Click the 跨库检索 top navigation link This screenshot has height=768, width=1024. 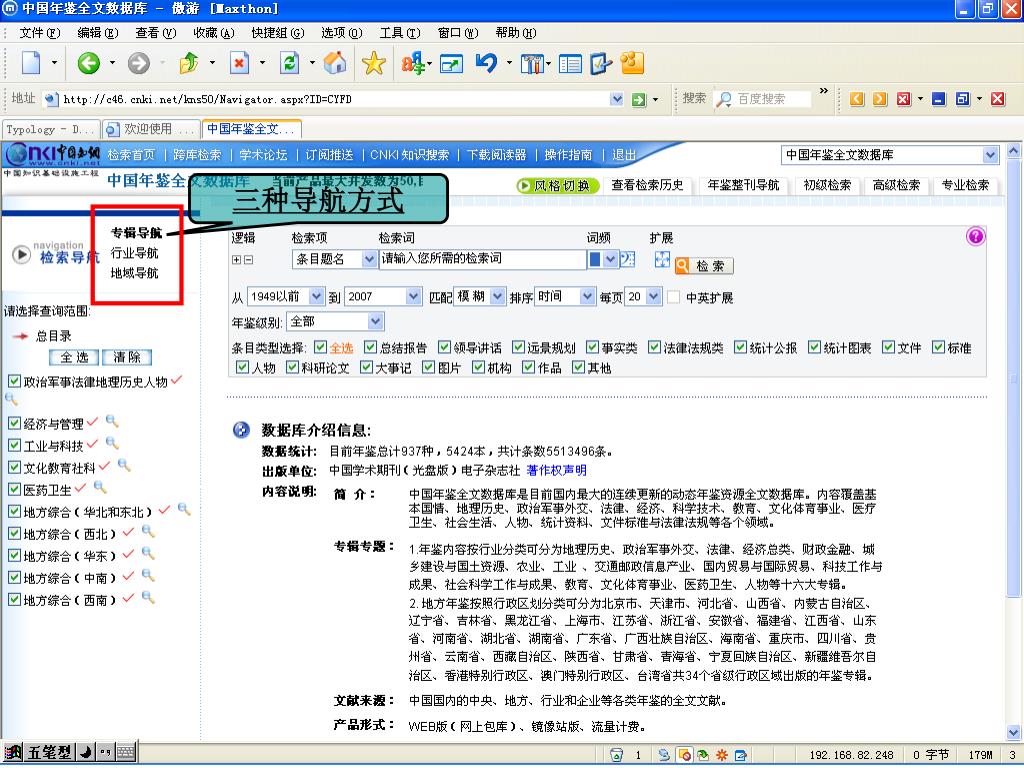[x=197, y=155]
